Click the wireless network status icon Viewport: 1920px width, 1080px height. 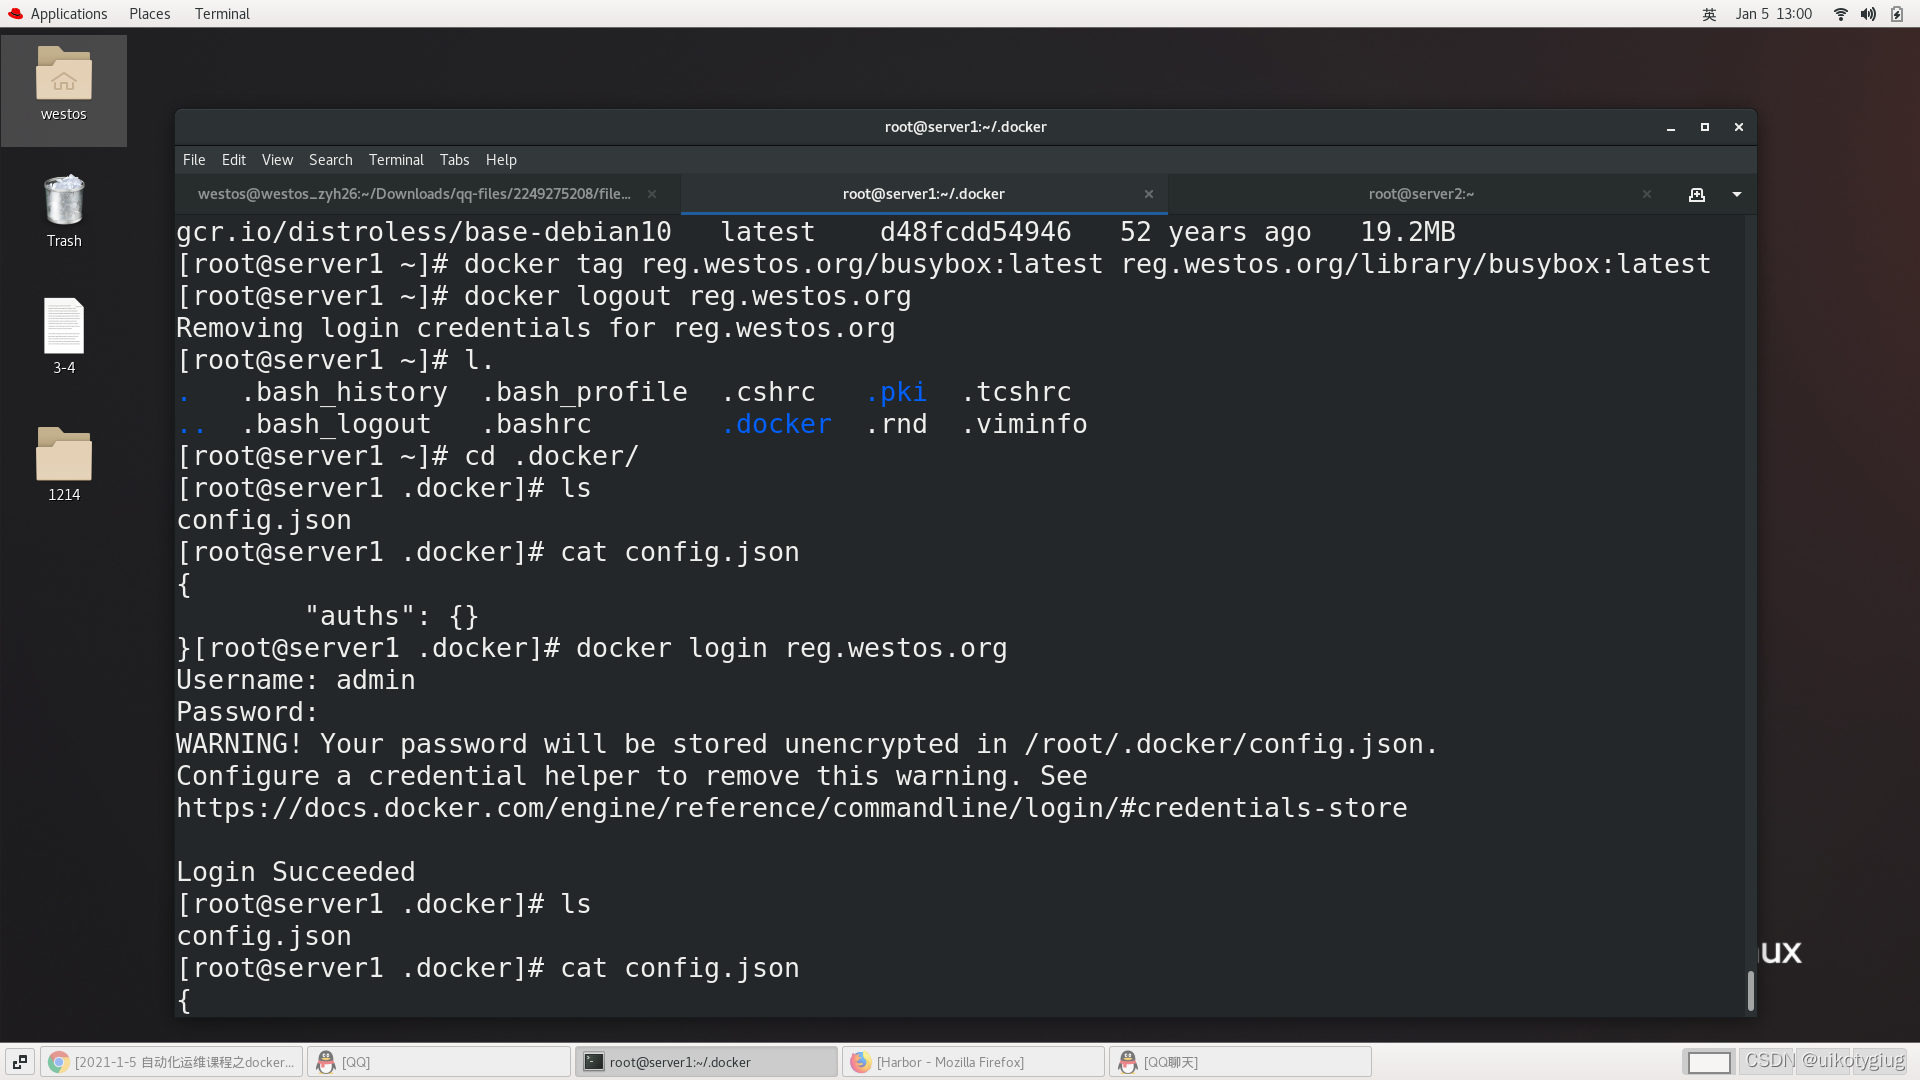1841,13
